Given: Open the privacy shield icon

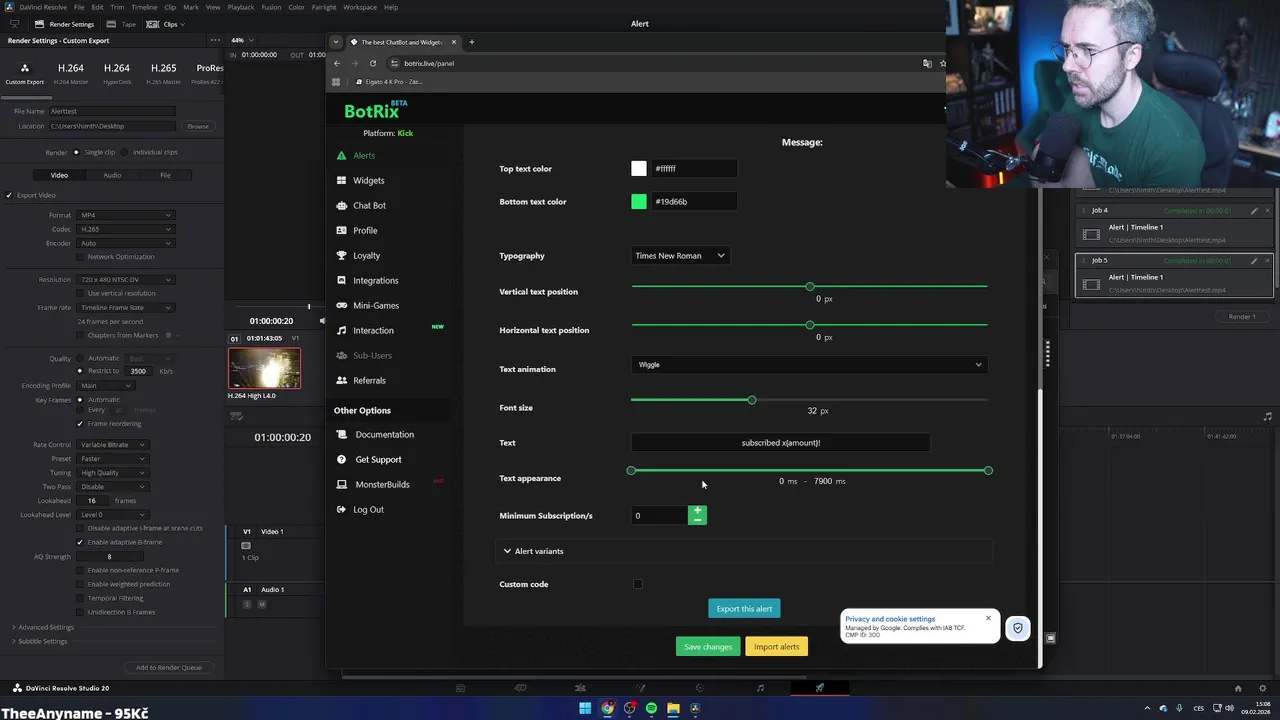Looking at the screenshot, I should [x=1018, y=629].
